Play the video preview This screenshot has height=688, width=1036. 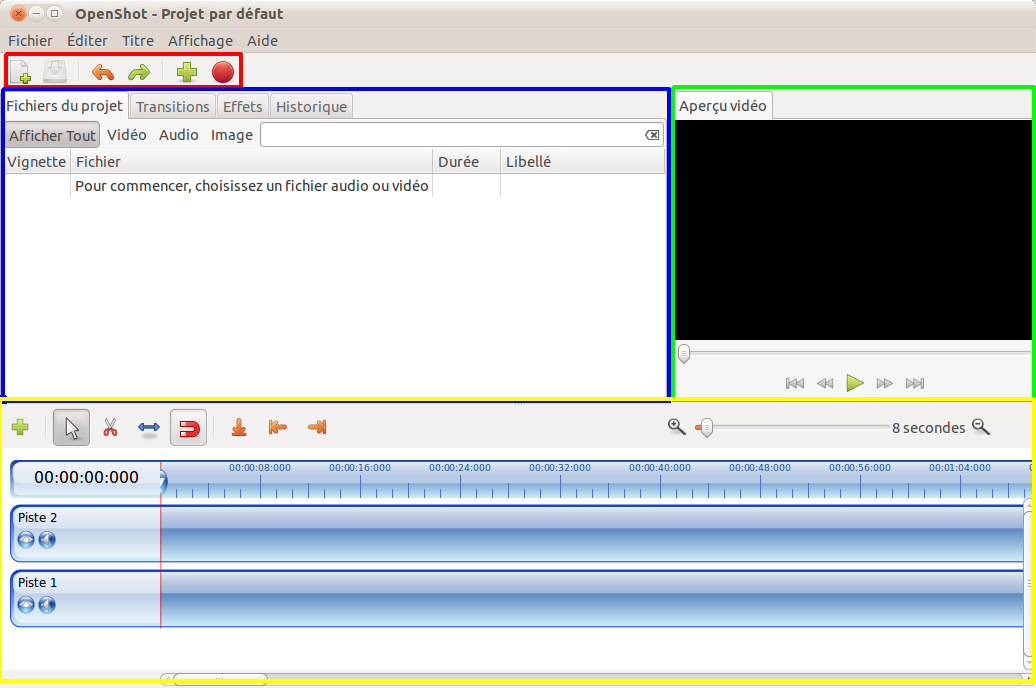(855, 383)
